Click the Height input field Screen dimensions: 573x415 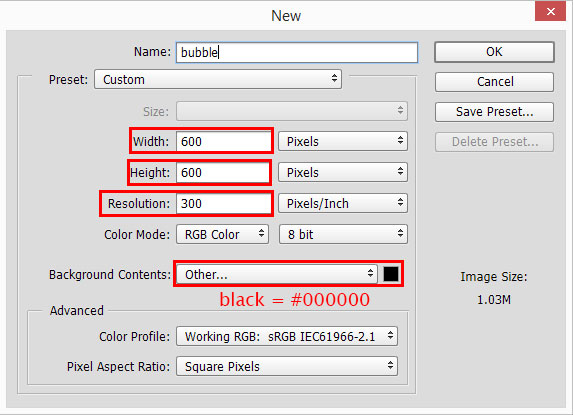coord(223,172)
